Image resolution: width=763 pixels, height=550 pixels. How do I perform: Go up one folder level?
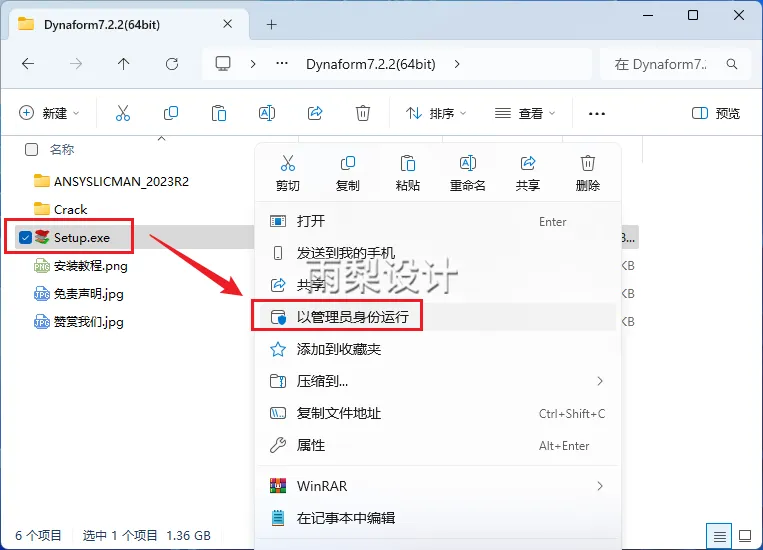pyautogui.click(x=124, y=64)
